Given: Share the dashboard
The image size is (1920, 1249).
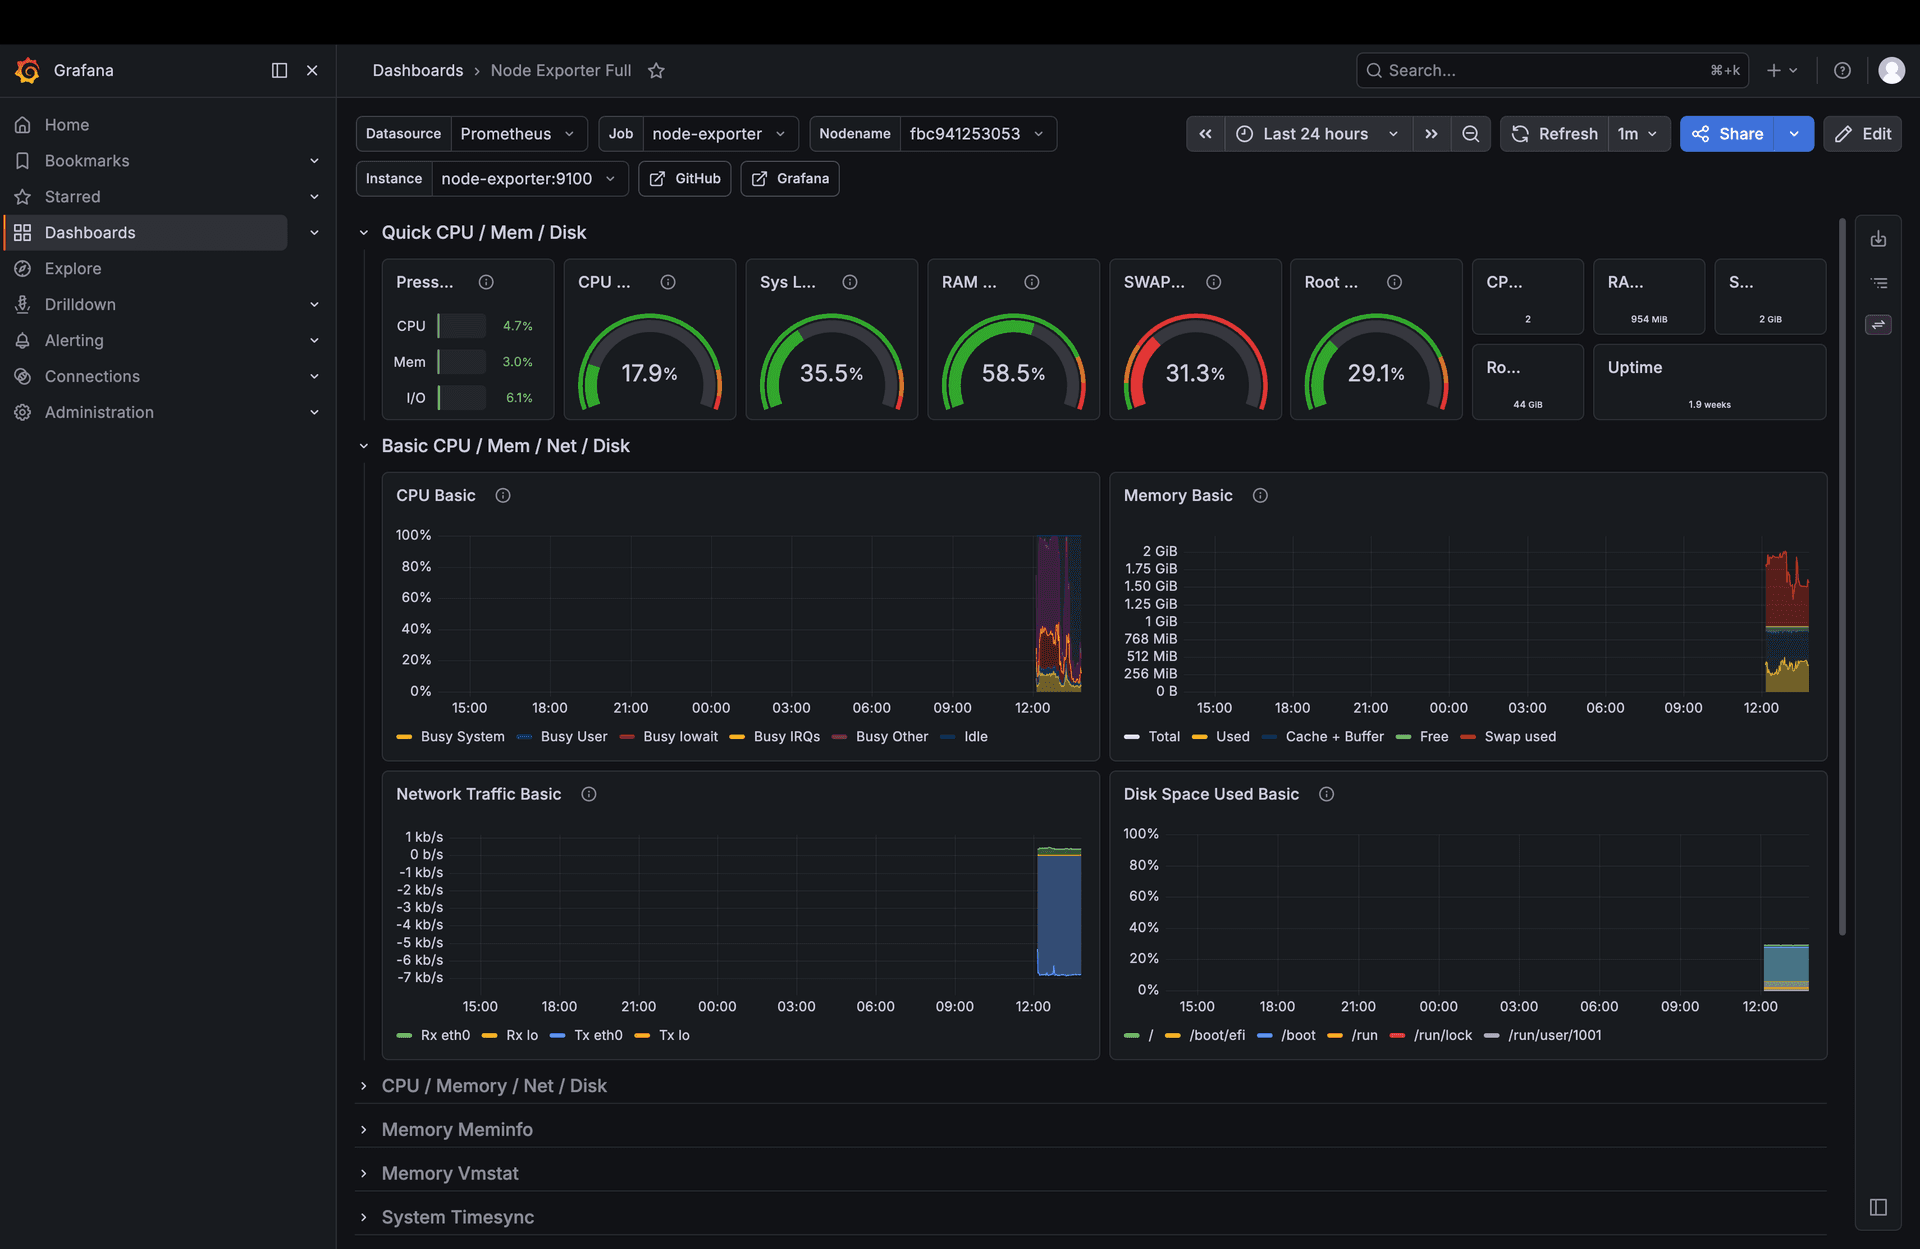Looking at the screenshot, I should [1727, 134].
